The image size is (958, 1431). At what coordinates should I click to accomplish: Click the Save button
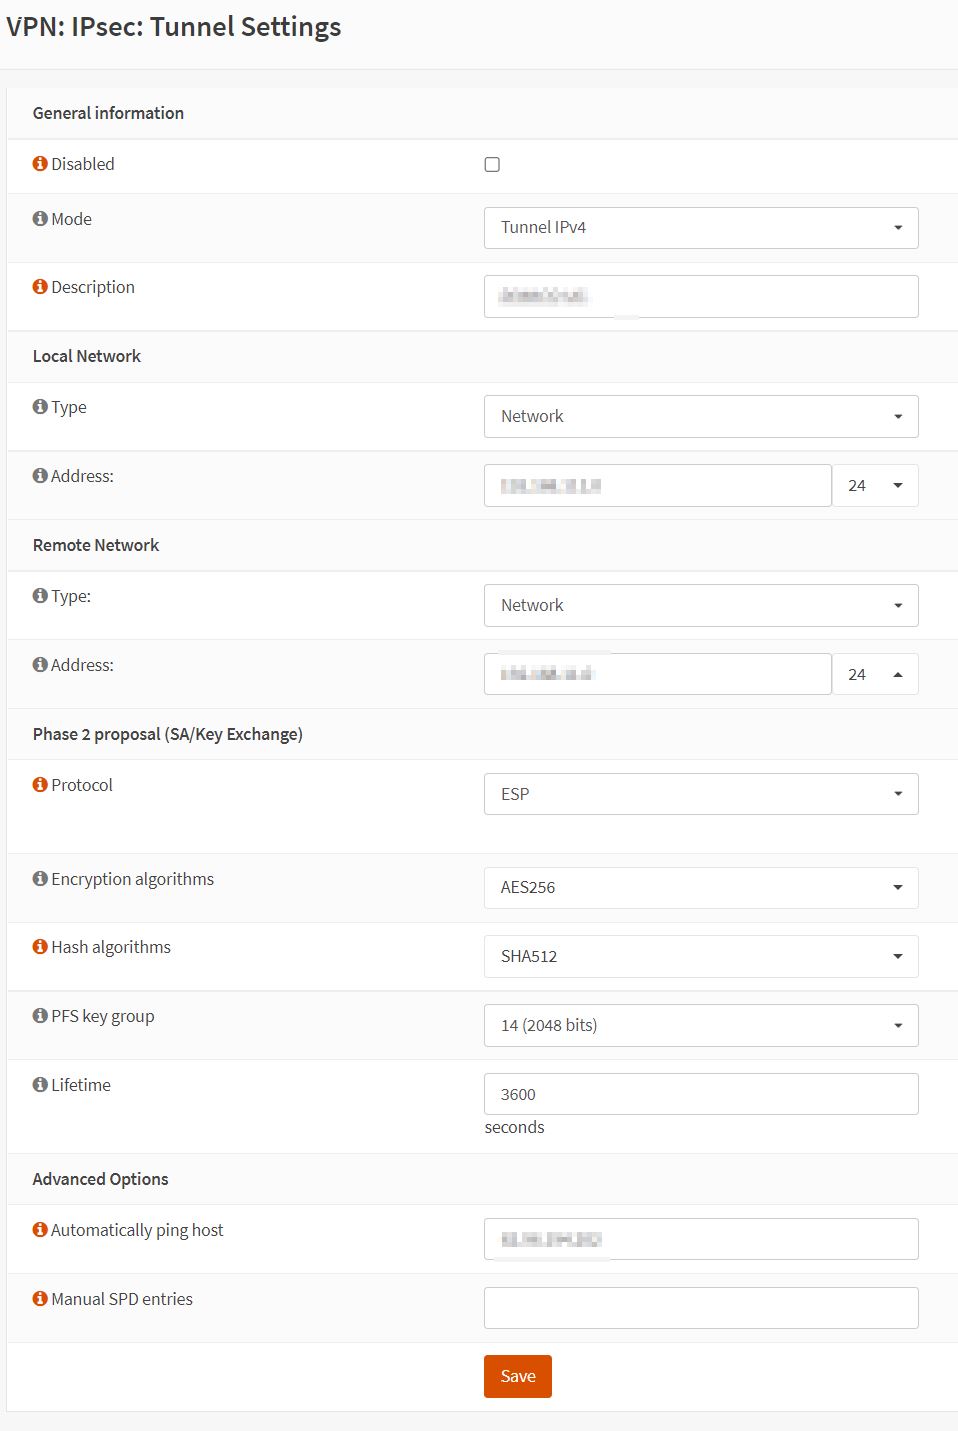point(517,1377)
